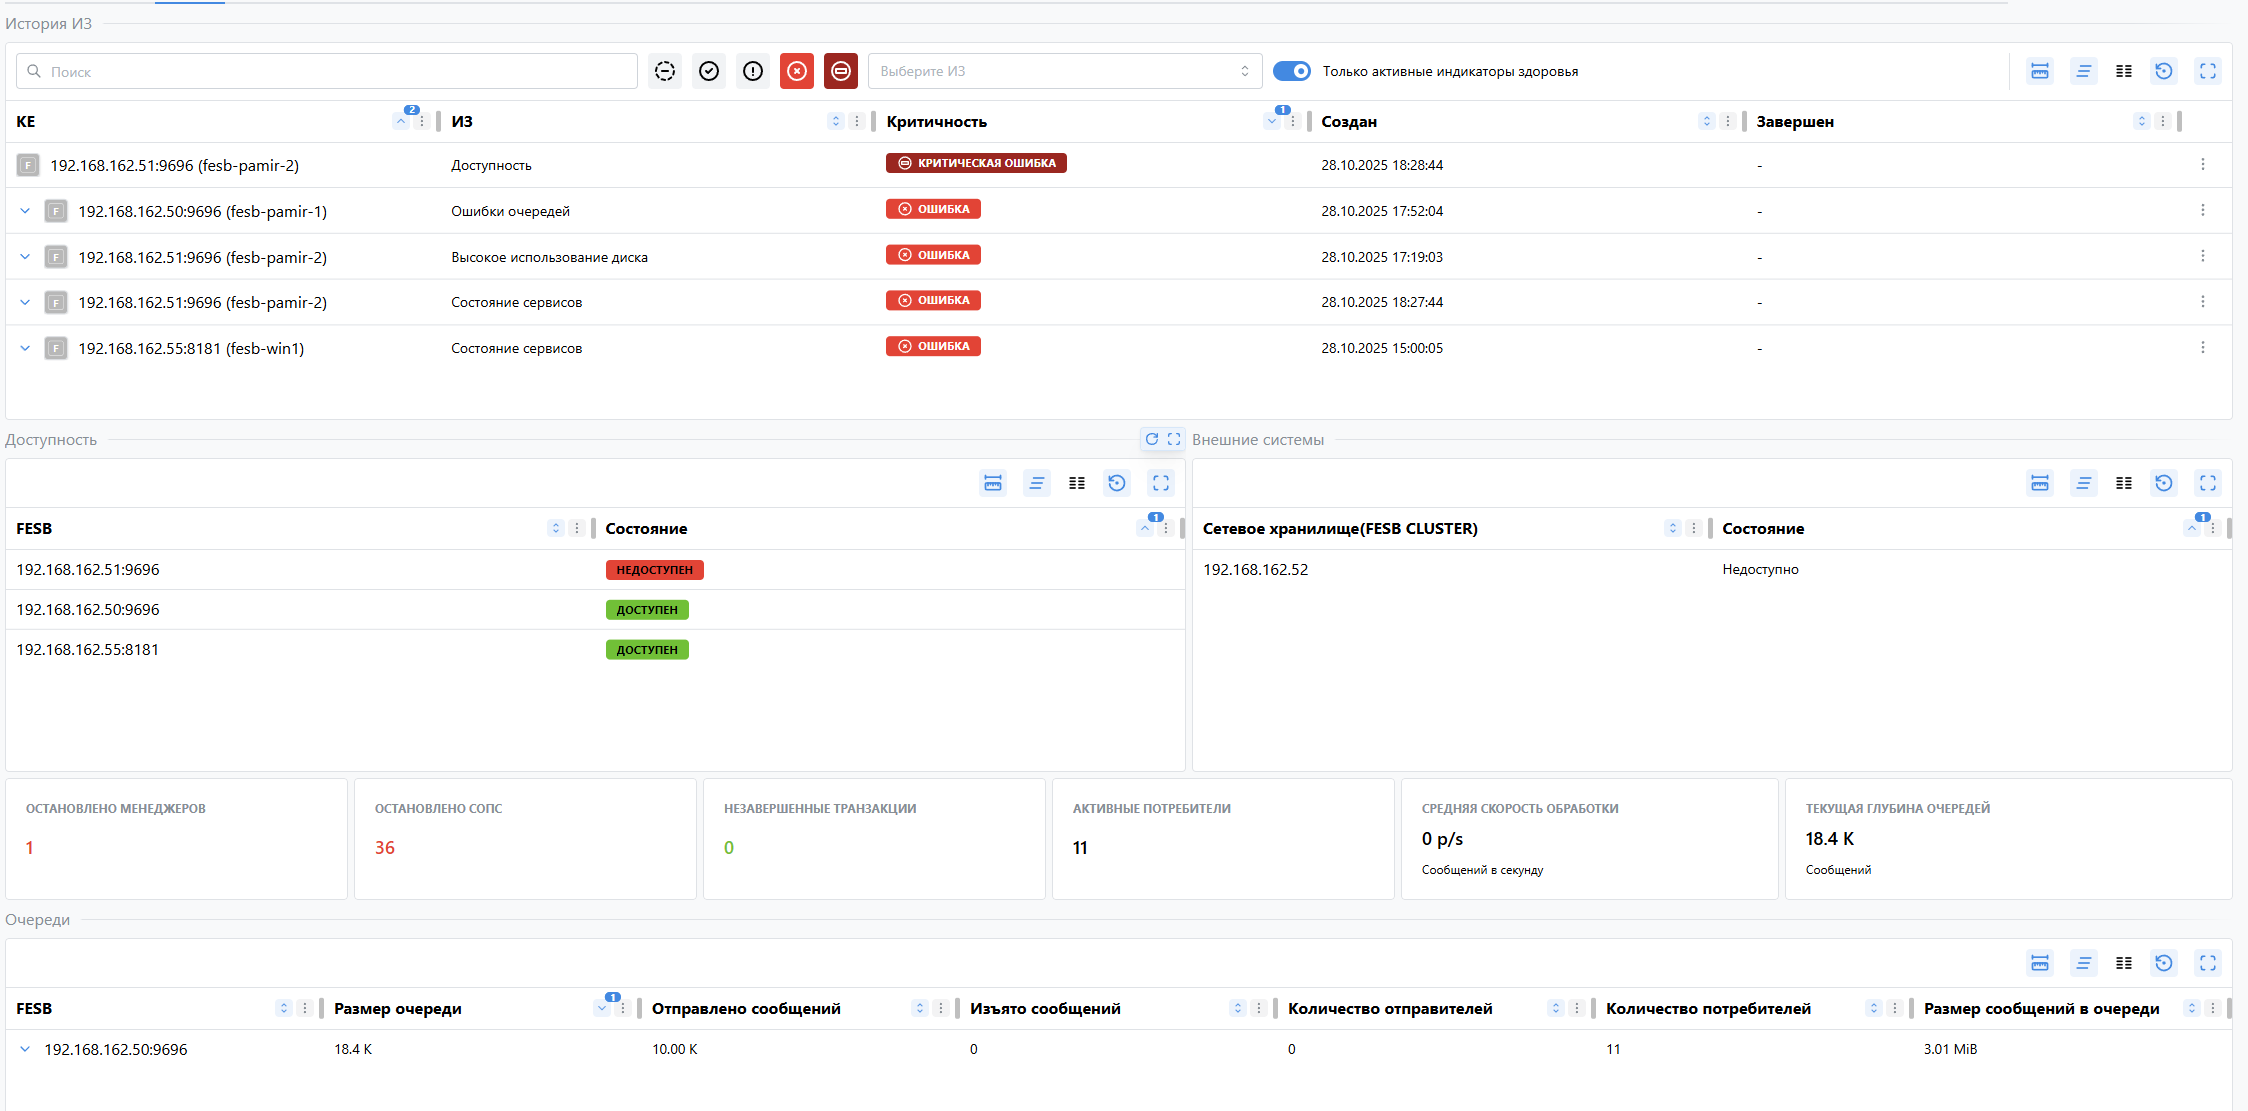Click fullscreen icon in История ИЗ toolbar

[2208, 71]
